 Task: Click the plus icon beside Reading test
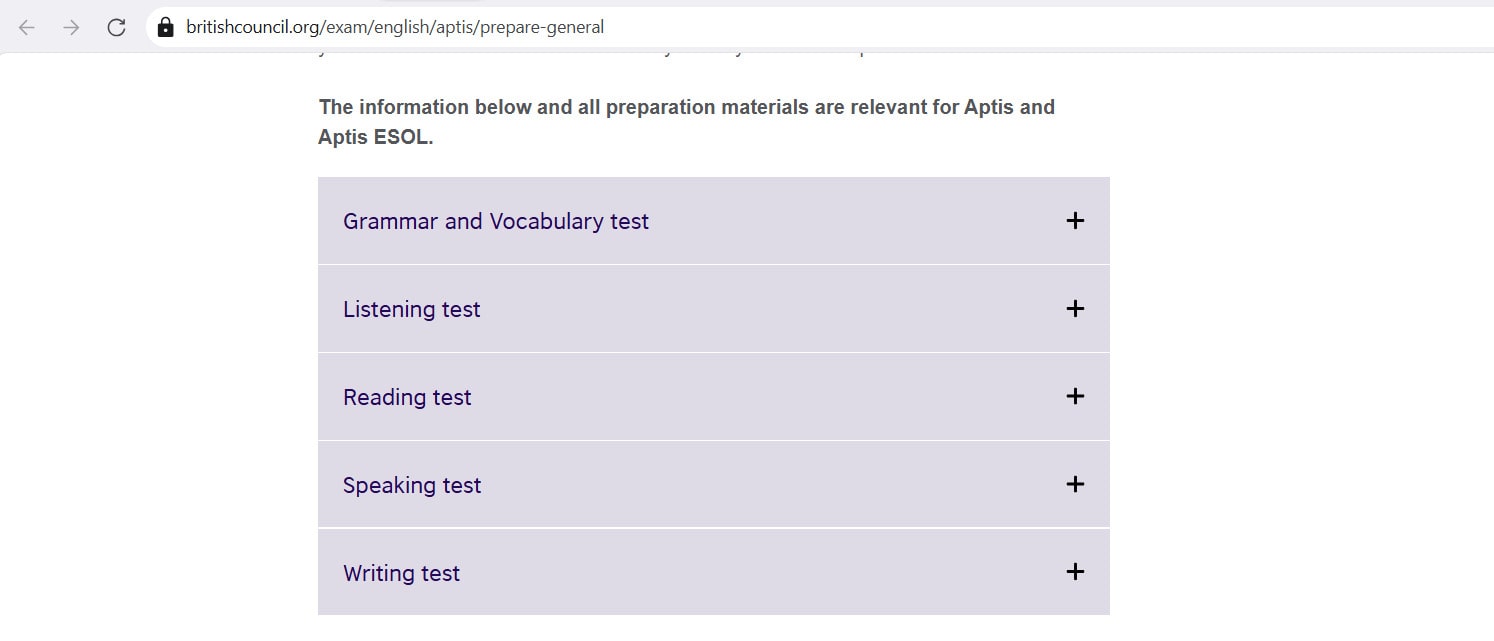pyautogui.click(x=1075, y=397)
